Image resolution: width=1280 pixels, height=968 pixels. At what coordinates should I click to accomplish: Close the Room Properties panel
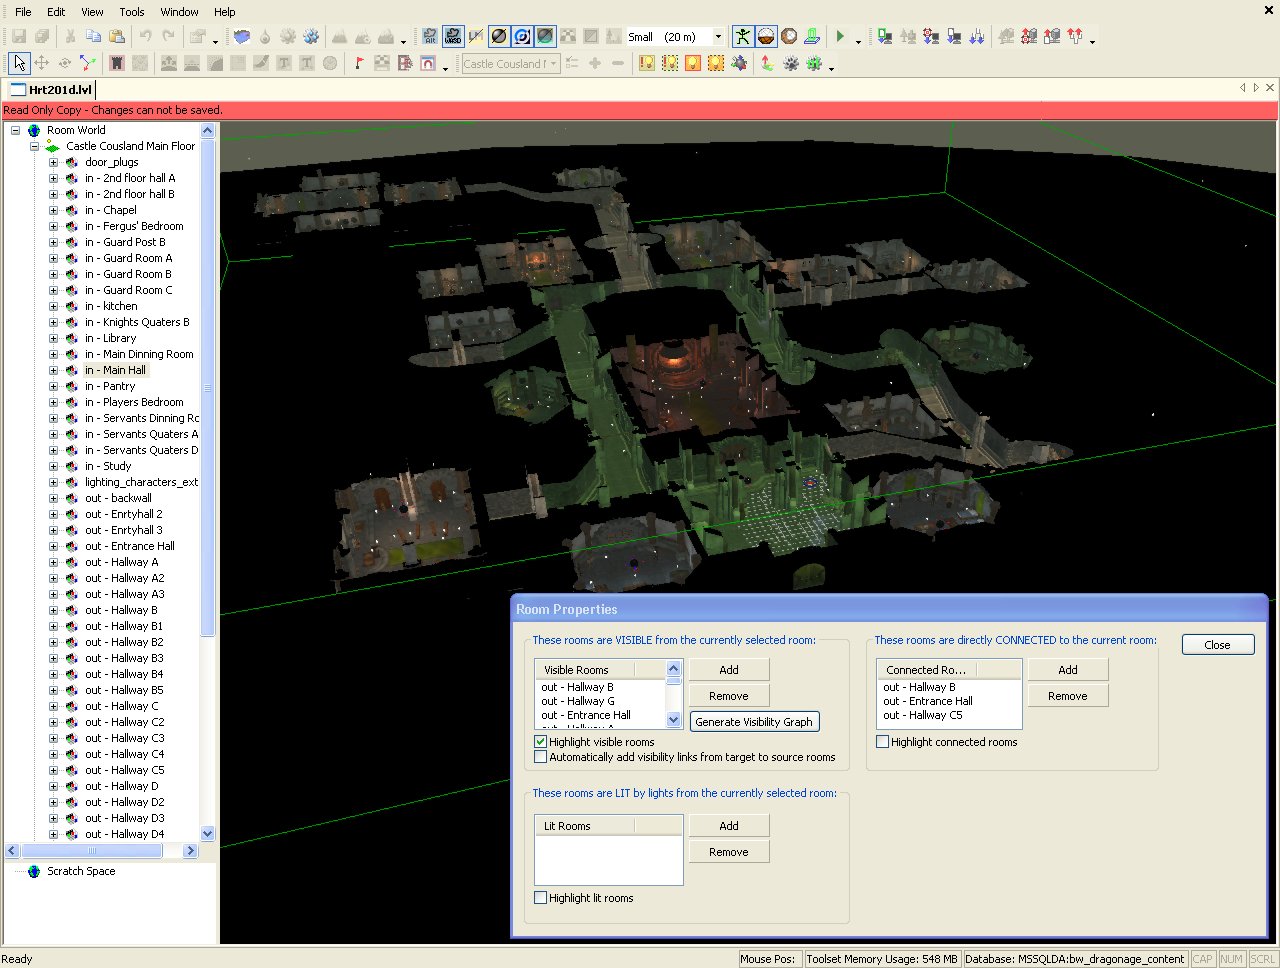(1217, 645)
